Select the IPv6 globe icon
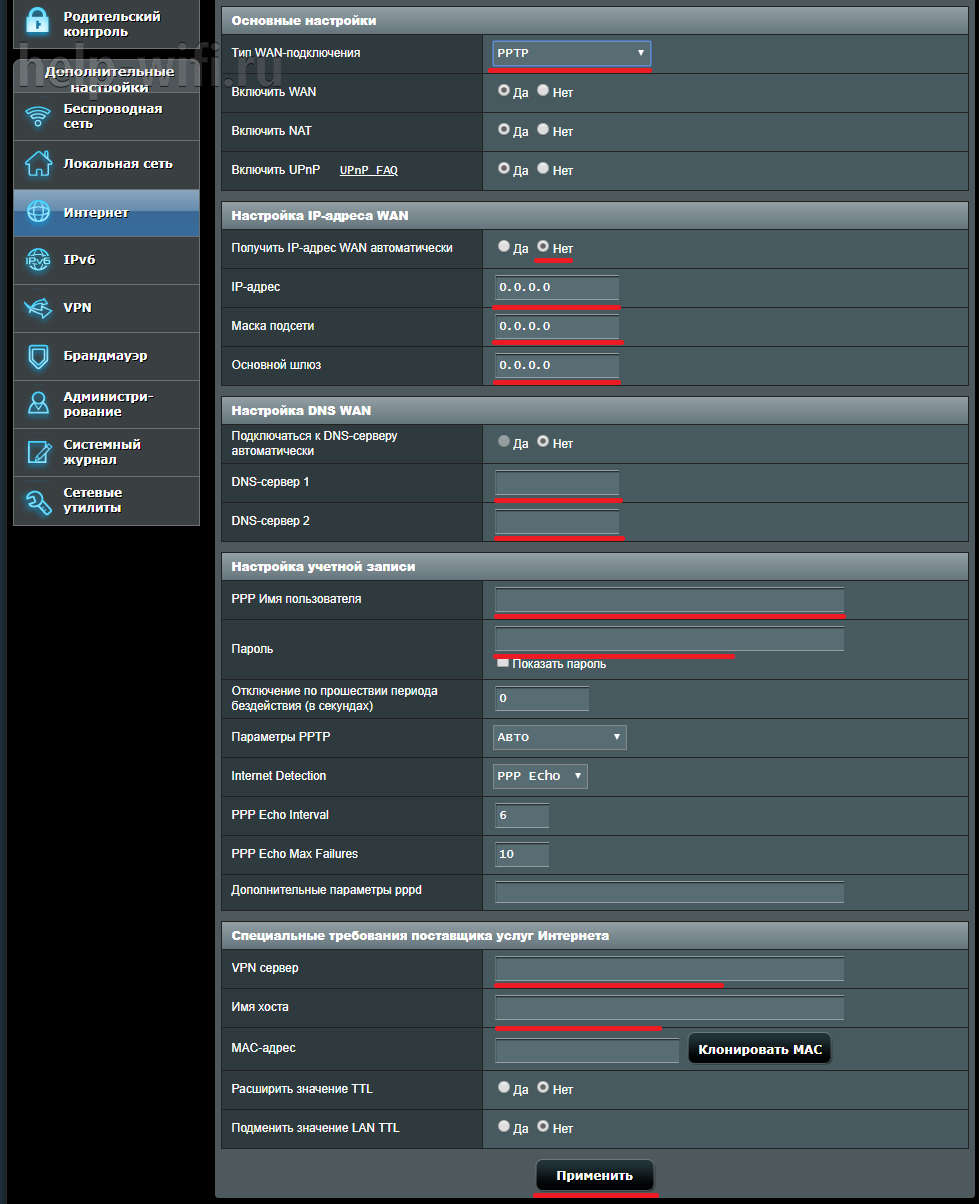This screenshot has width=979, height=1204. (38, 260)
